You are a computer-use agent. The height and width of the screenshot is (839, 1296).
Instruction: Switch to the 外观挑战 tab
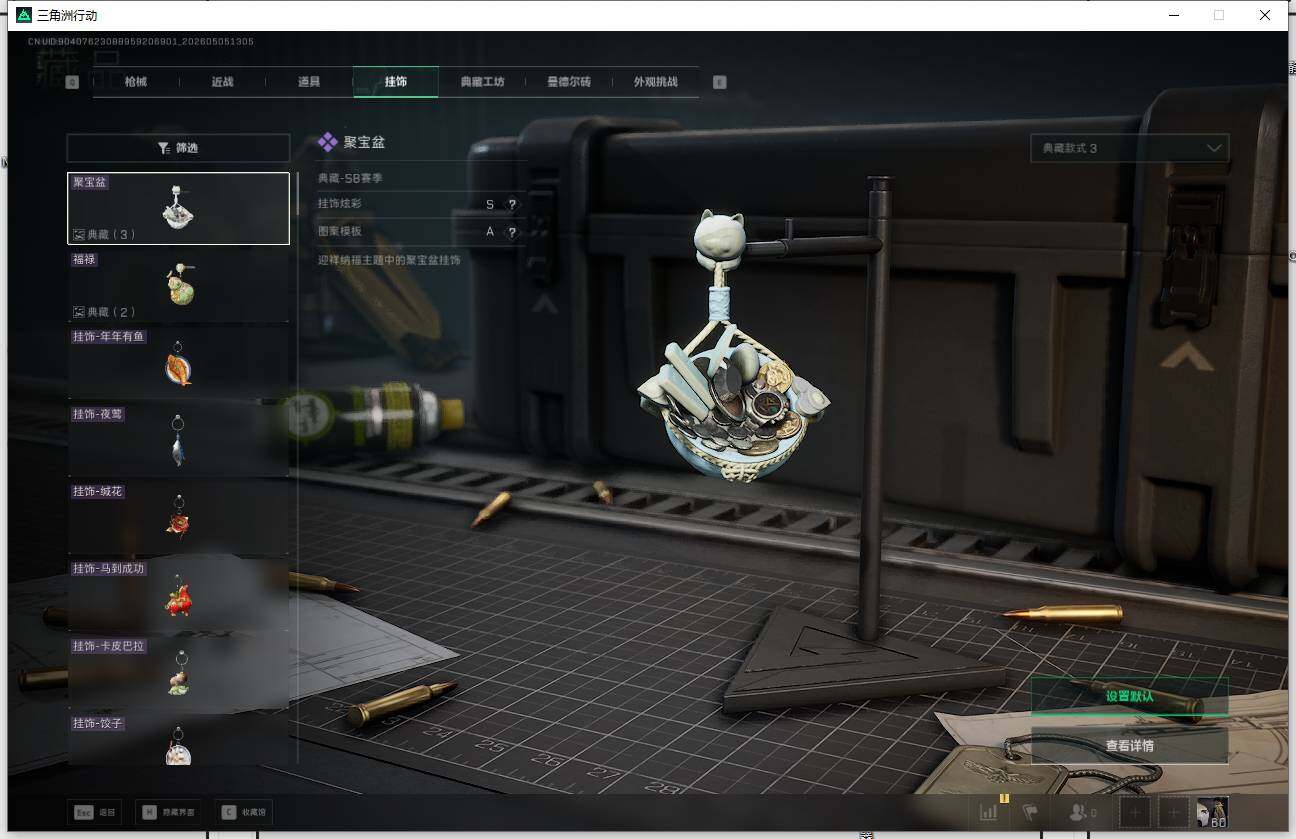click(656, 82)
